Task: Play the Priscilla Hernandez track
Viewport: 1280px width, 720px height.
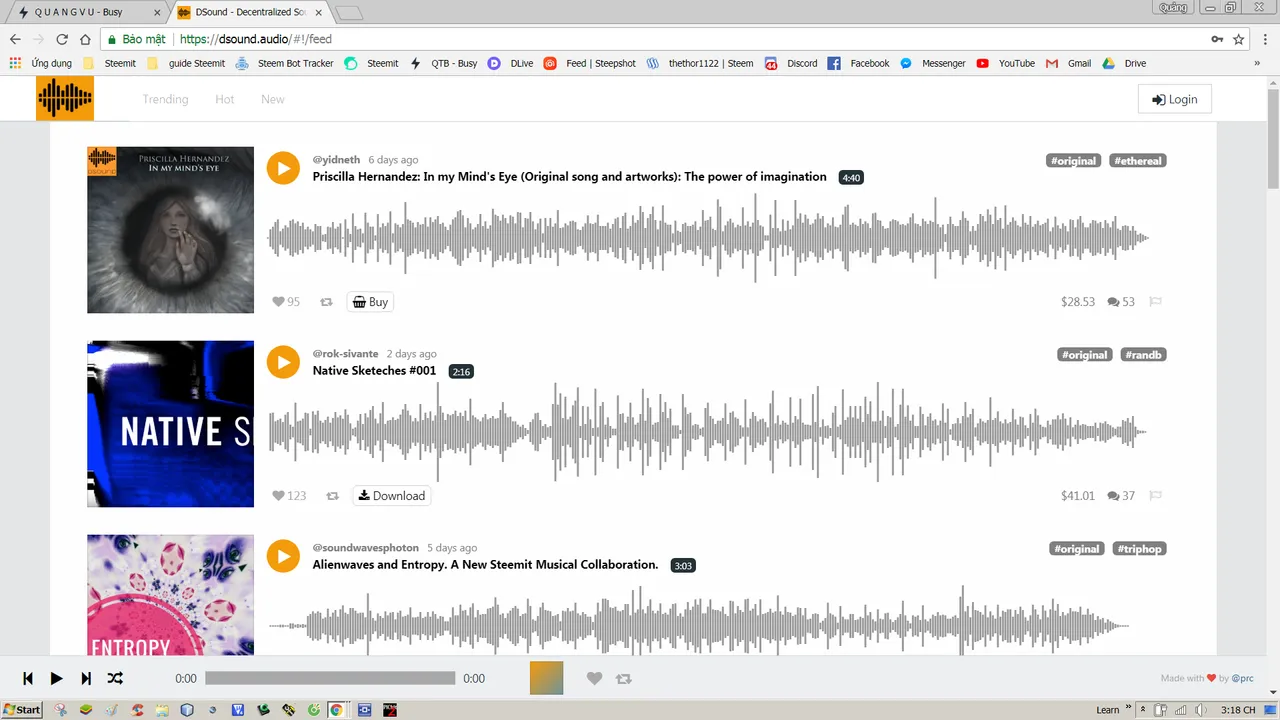Action: [283, 168]
